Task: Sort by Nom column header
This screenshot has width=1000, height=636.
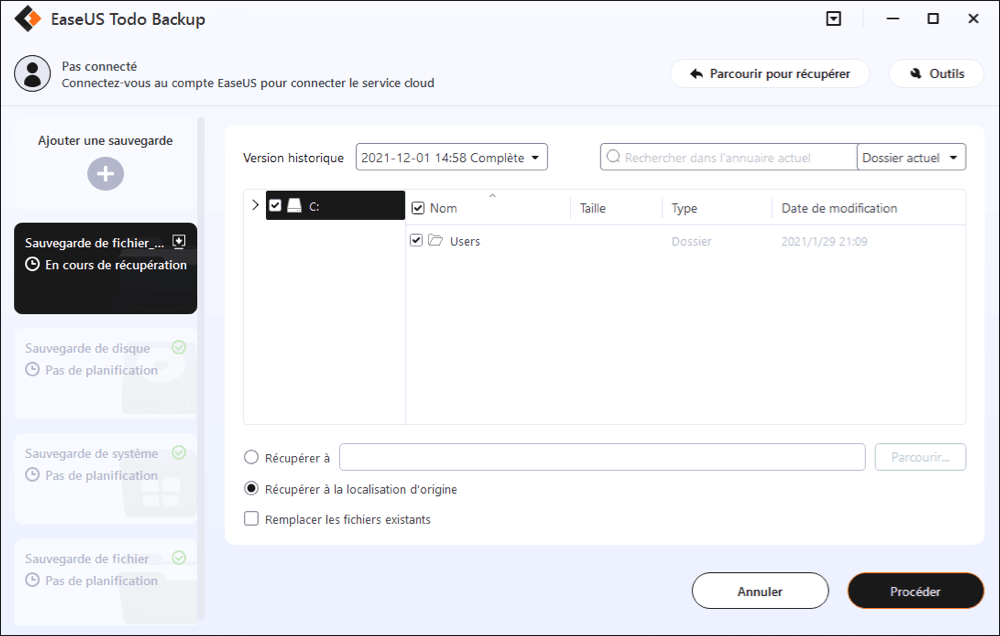Action: pos(443,208)
